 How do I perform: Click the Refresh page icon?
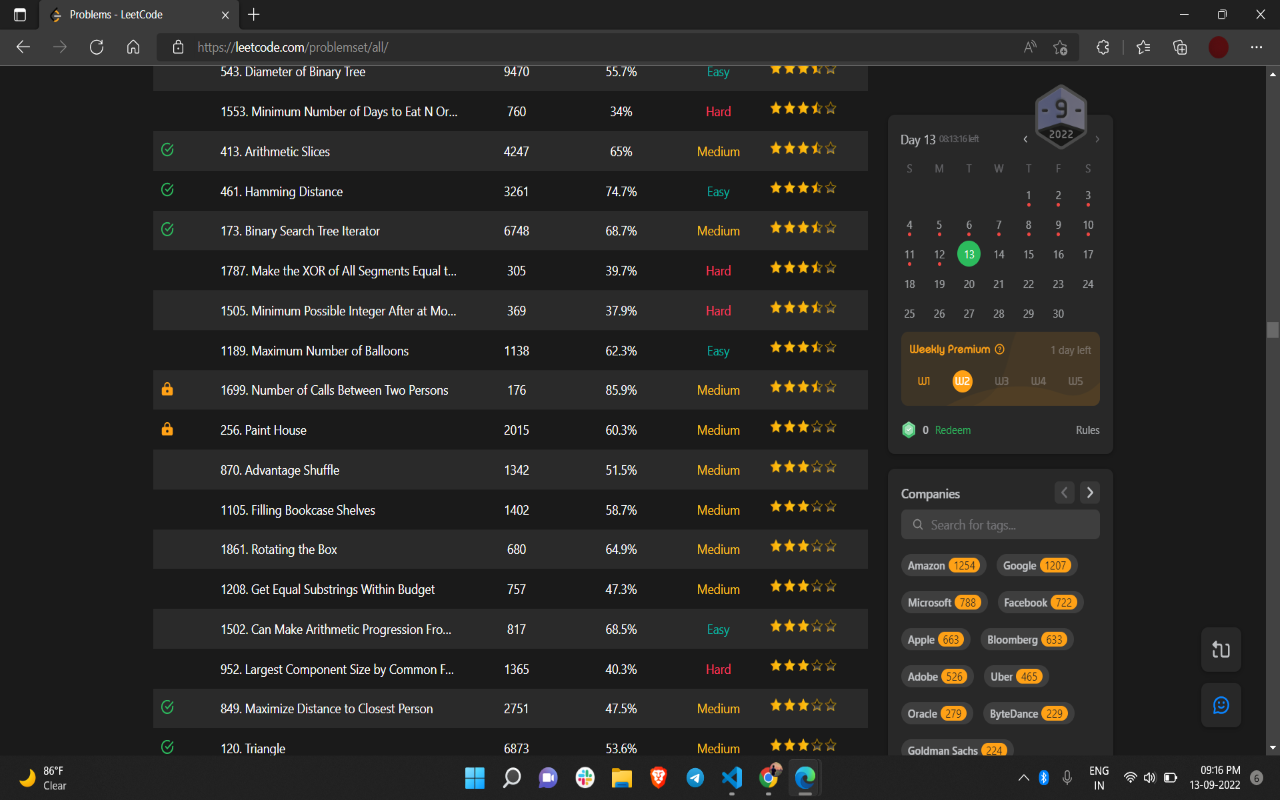[x=97, y=47]
